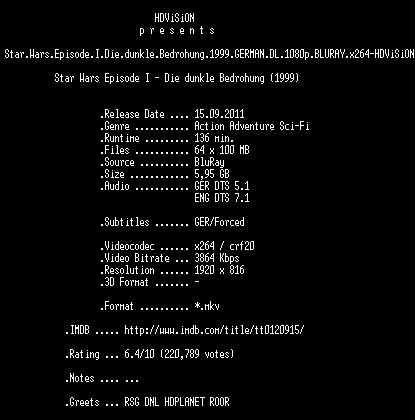Image resolution: width=415 pixels, height=420 pixels.
Task: Click the Source value BluRay
Action: (x=209, y=162)
